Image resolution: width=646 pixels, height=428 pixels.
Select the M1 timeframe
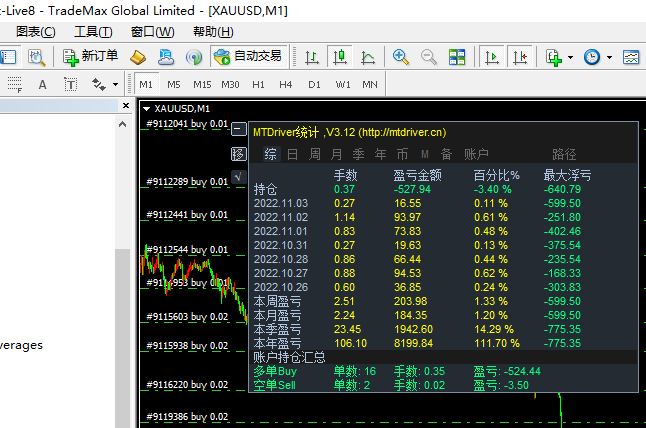point(146,84)
